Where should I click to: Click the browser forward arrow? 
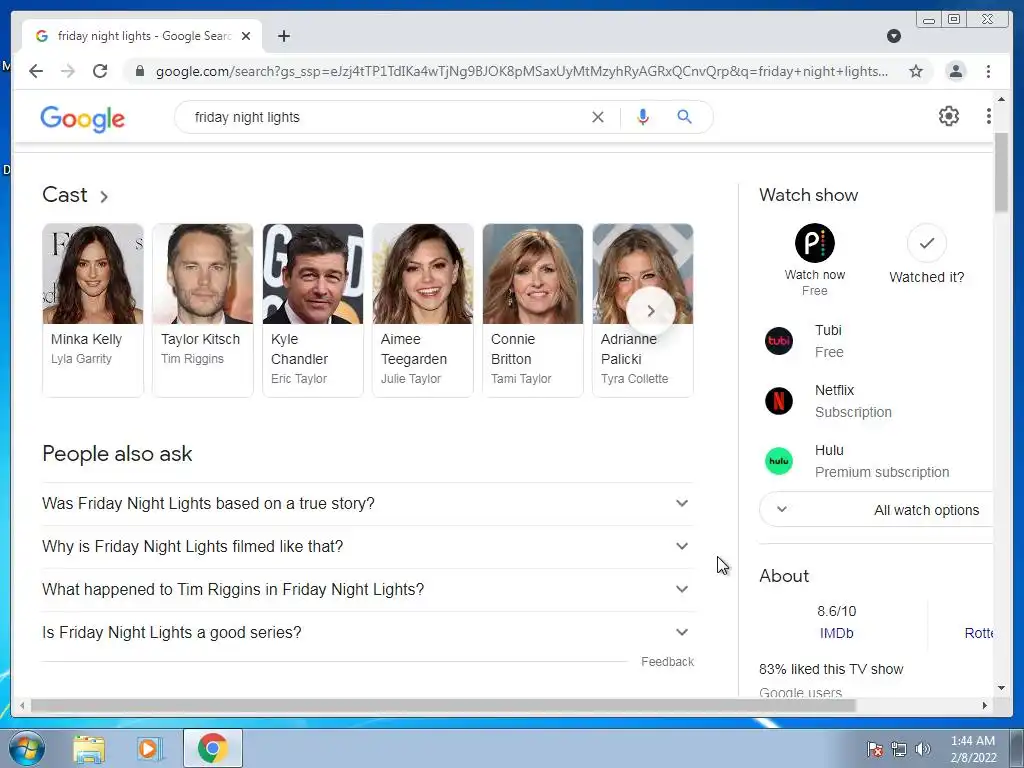[x=68, y=71]
